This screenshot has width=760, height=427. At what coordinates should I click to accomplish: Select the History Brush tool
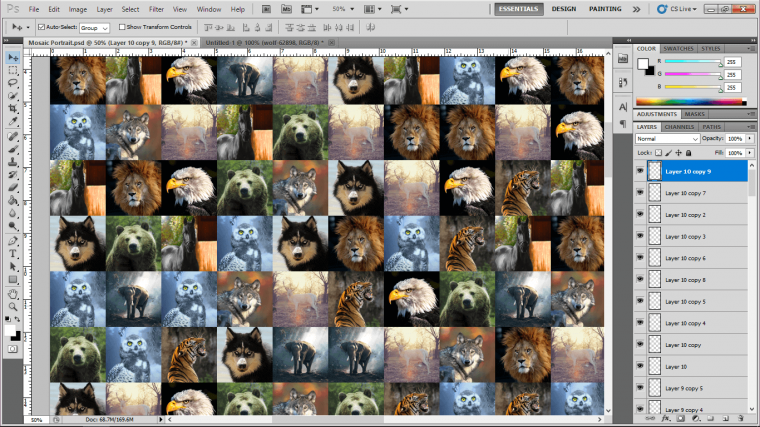(13, 175)
